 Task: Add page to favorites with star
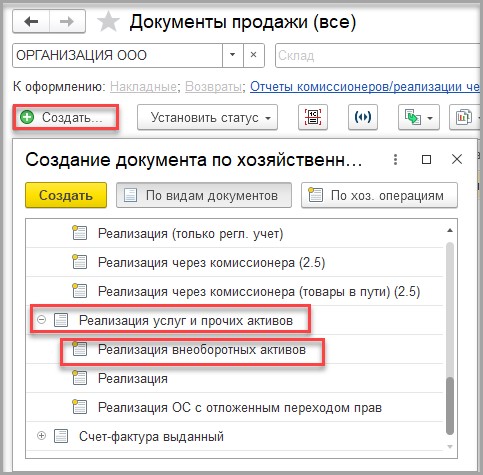tap(108, 22)
